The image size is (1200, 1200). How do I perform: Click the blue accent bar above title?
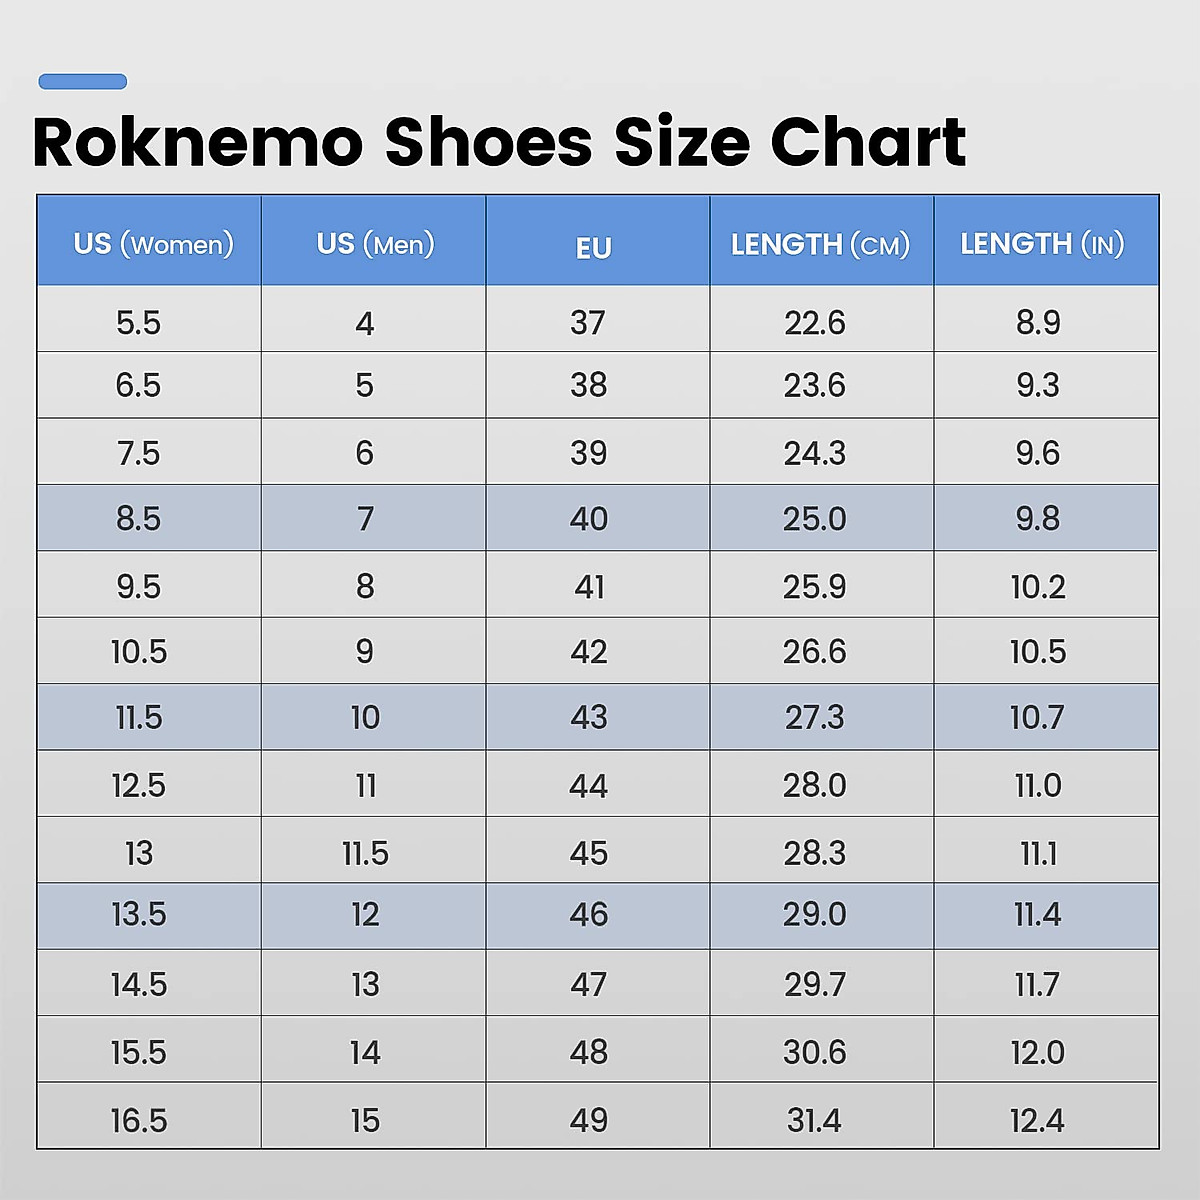click(x=82, y=82)
